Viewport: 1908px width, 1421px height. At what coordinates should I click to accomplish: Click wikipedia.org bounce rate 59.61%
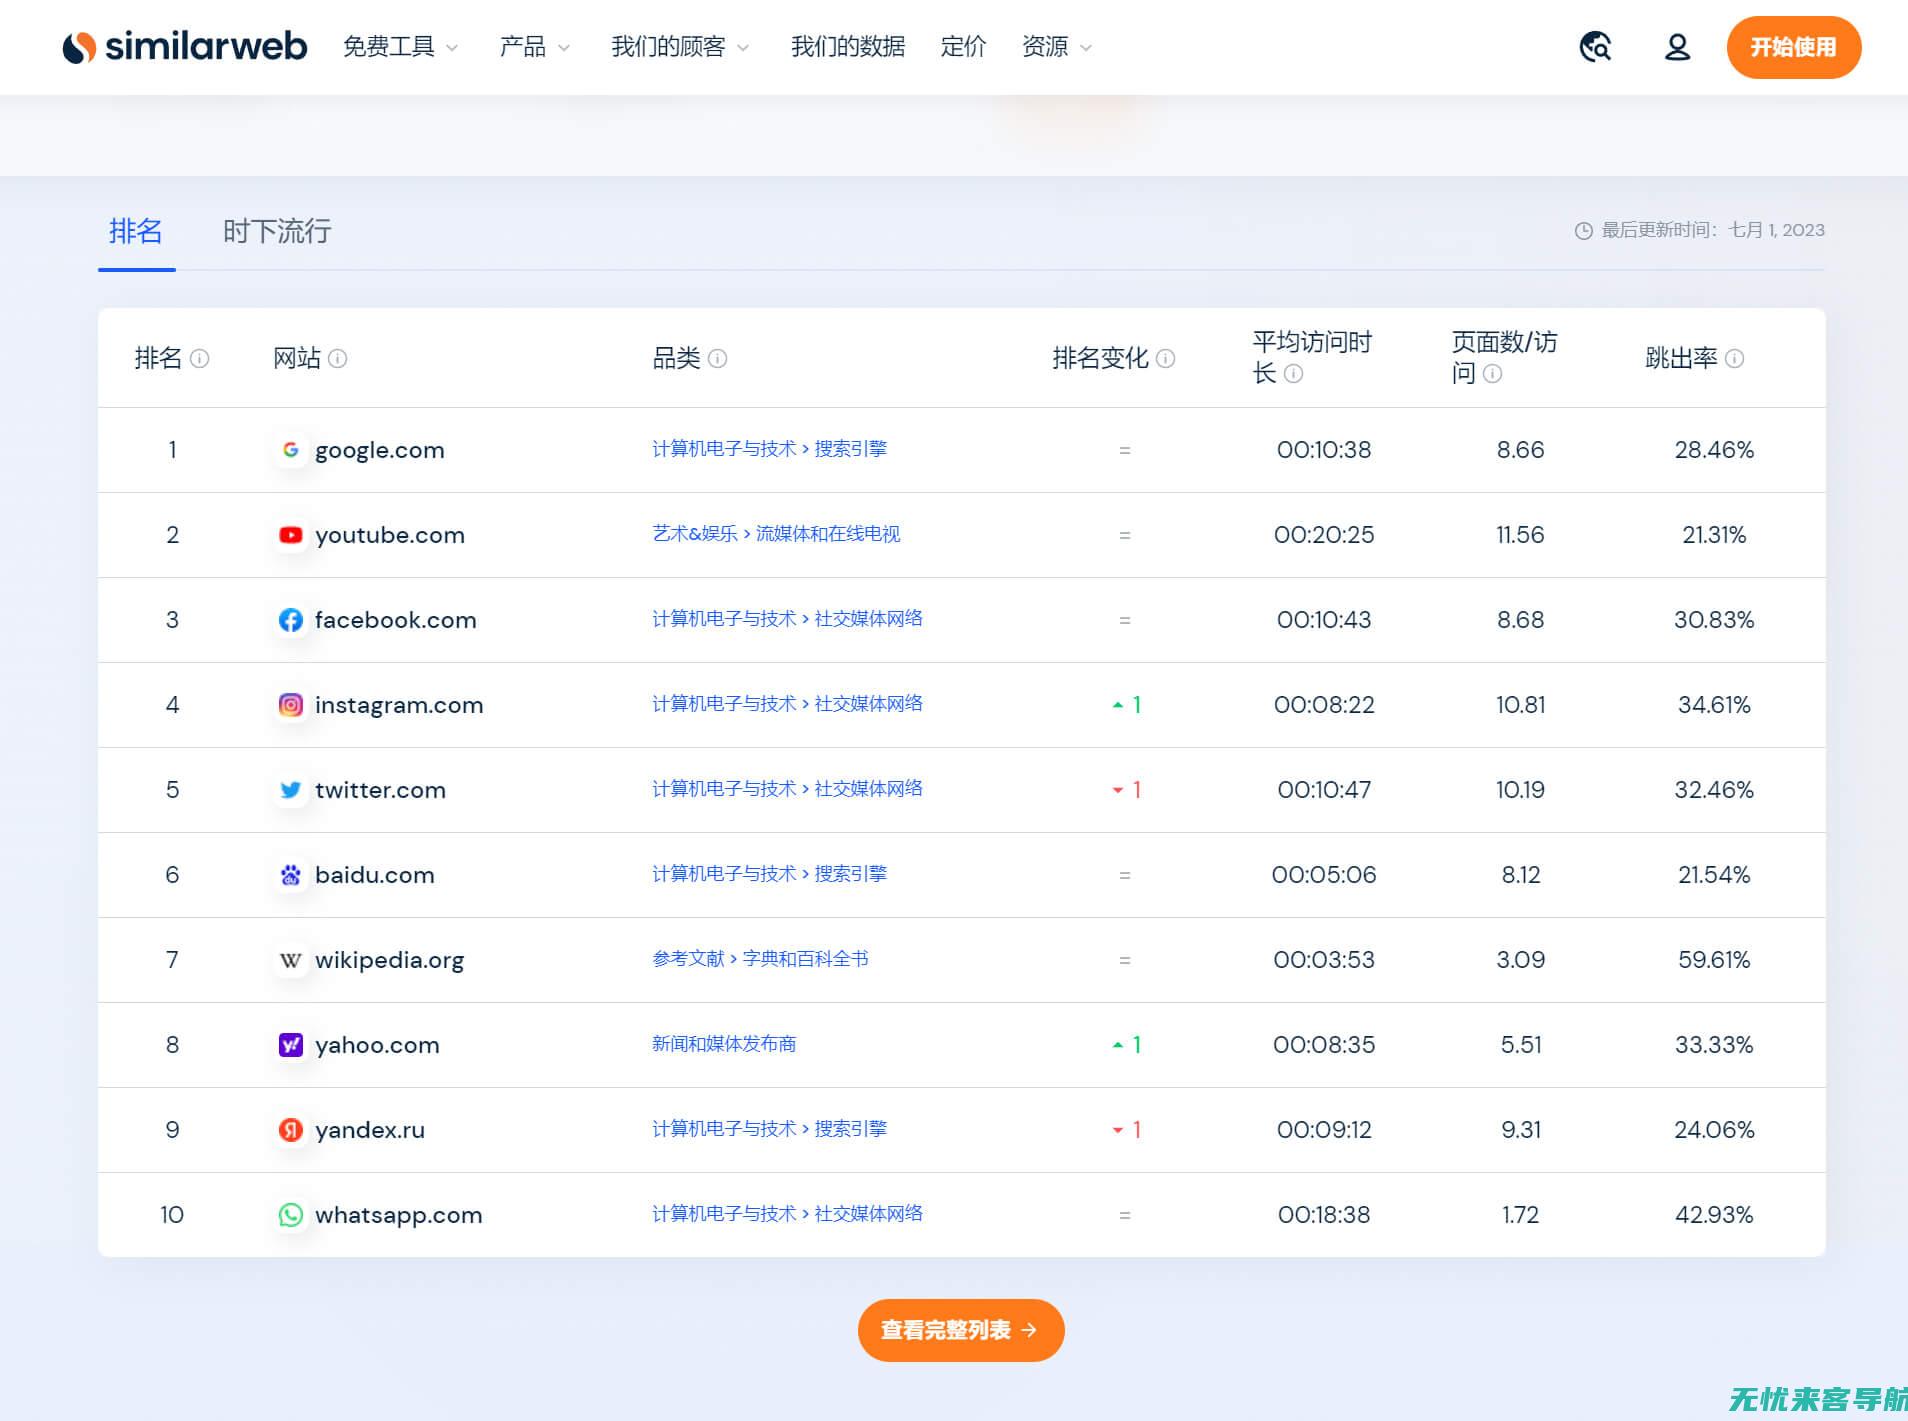1714,960
